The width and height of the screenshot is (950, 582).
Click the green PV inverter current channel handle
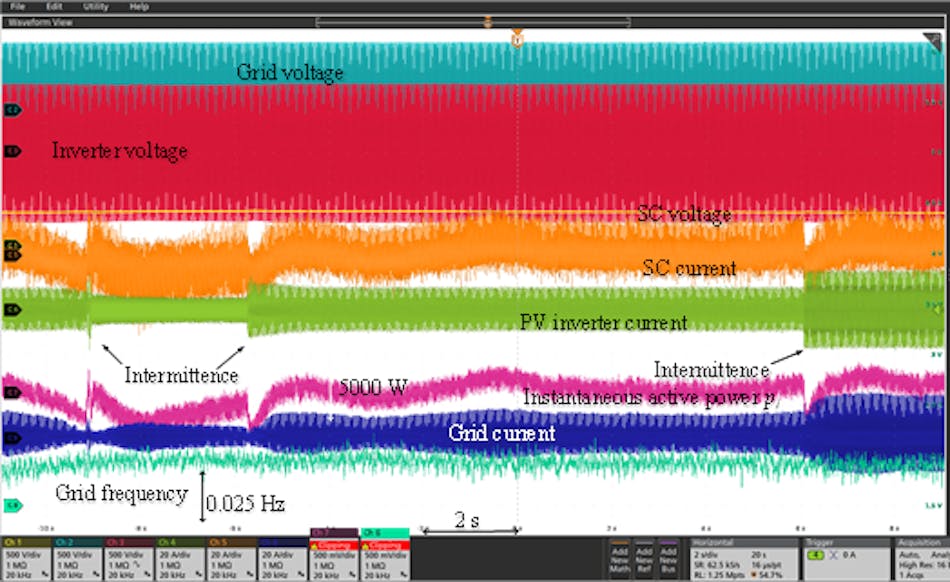click(x=12, y=310)
